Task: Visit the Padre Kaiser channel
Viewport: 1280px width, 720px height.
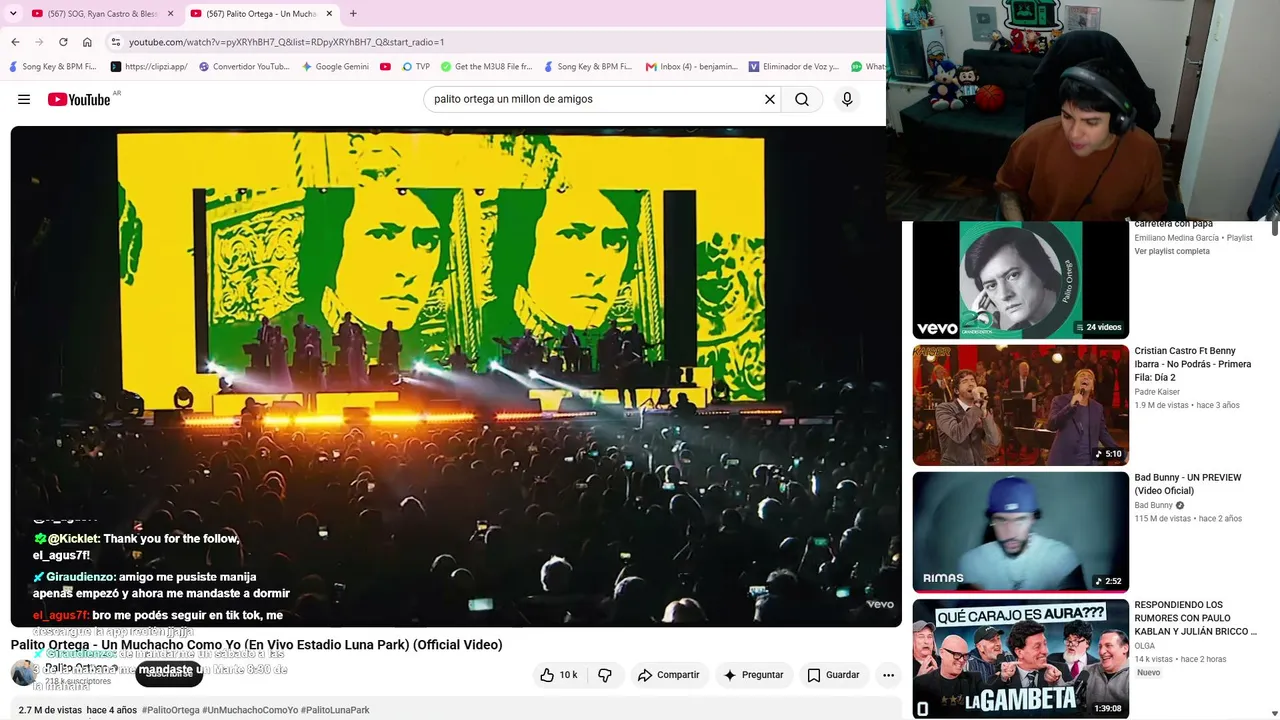Action: 1157,392
